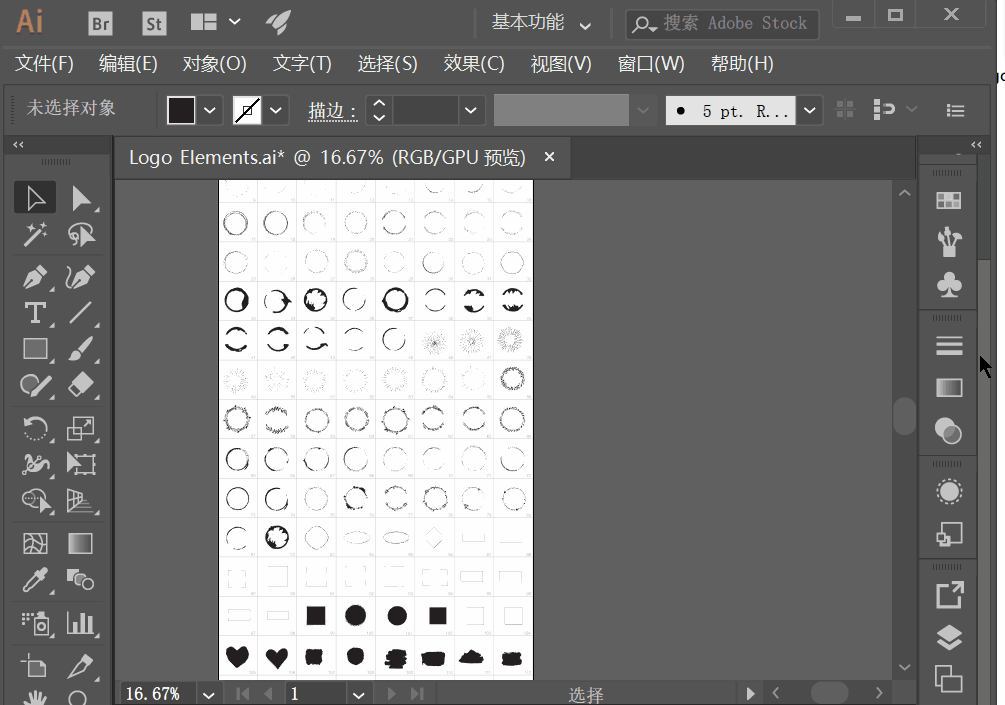This screenshot has height=705, width=1005.
Task: Open the 基本功能 workspace switcher
Action: (x=541, y=23)
